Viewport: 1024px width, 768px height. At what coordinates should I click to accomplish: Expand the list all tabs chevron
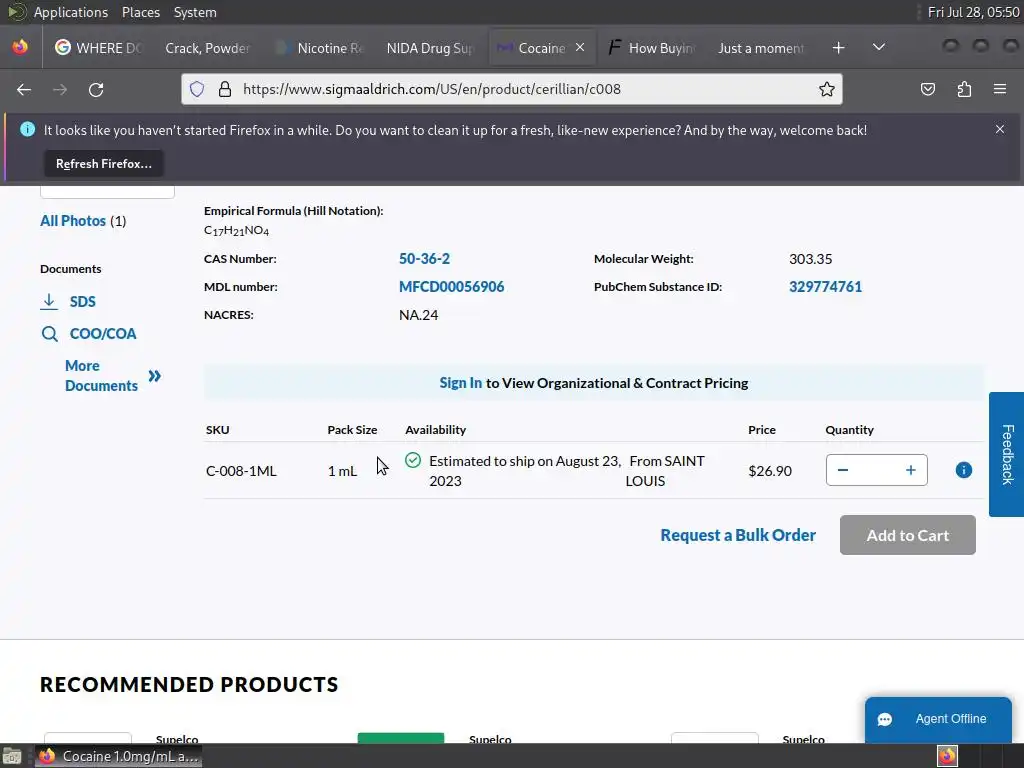(x=879, y=48)
